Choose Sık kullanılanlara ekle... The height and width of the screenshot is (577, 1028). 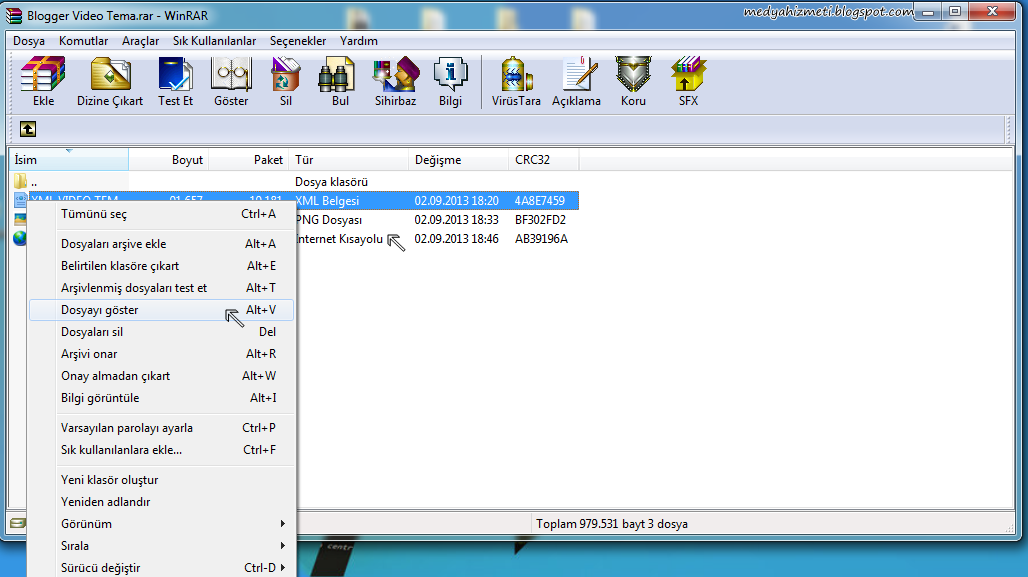(x=161, y=450)
